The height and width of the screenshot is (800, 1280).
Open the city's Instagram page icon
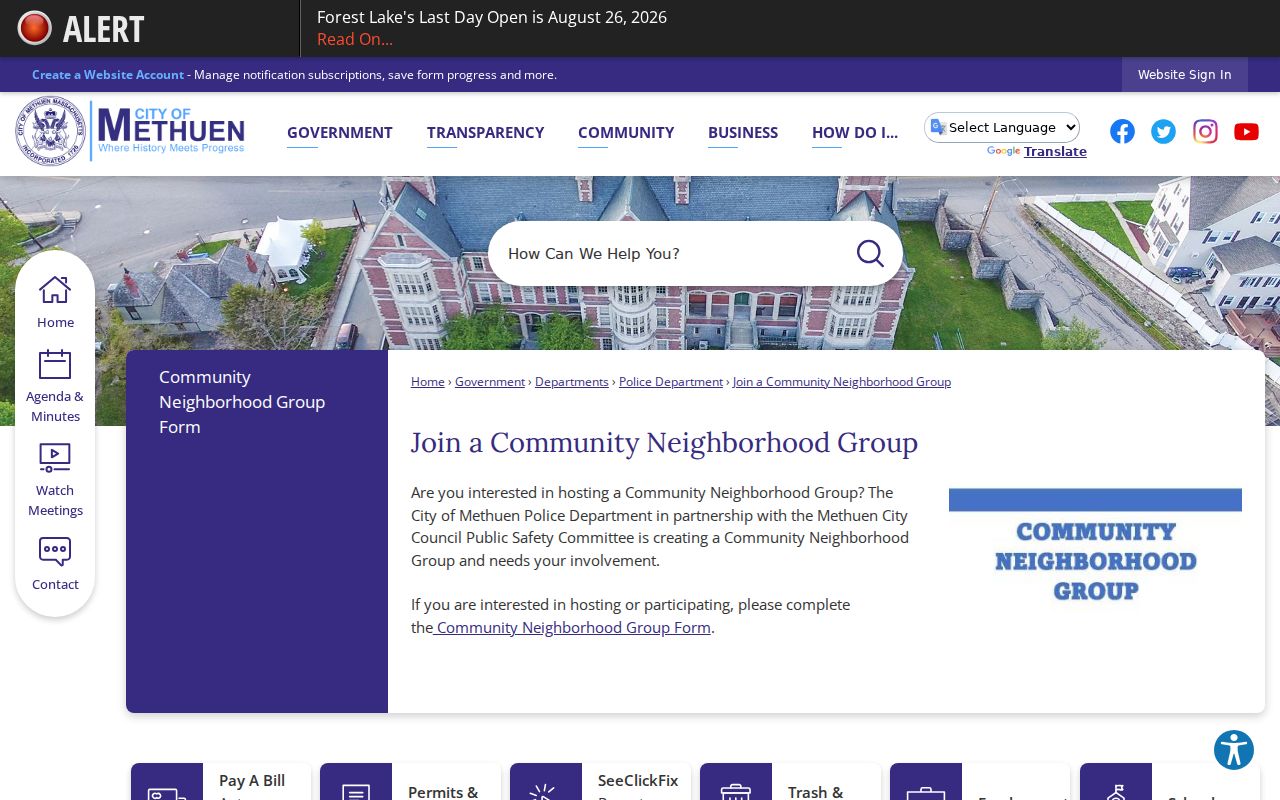click(x=1205, y=131)
